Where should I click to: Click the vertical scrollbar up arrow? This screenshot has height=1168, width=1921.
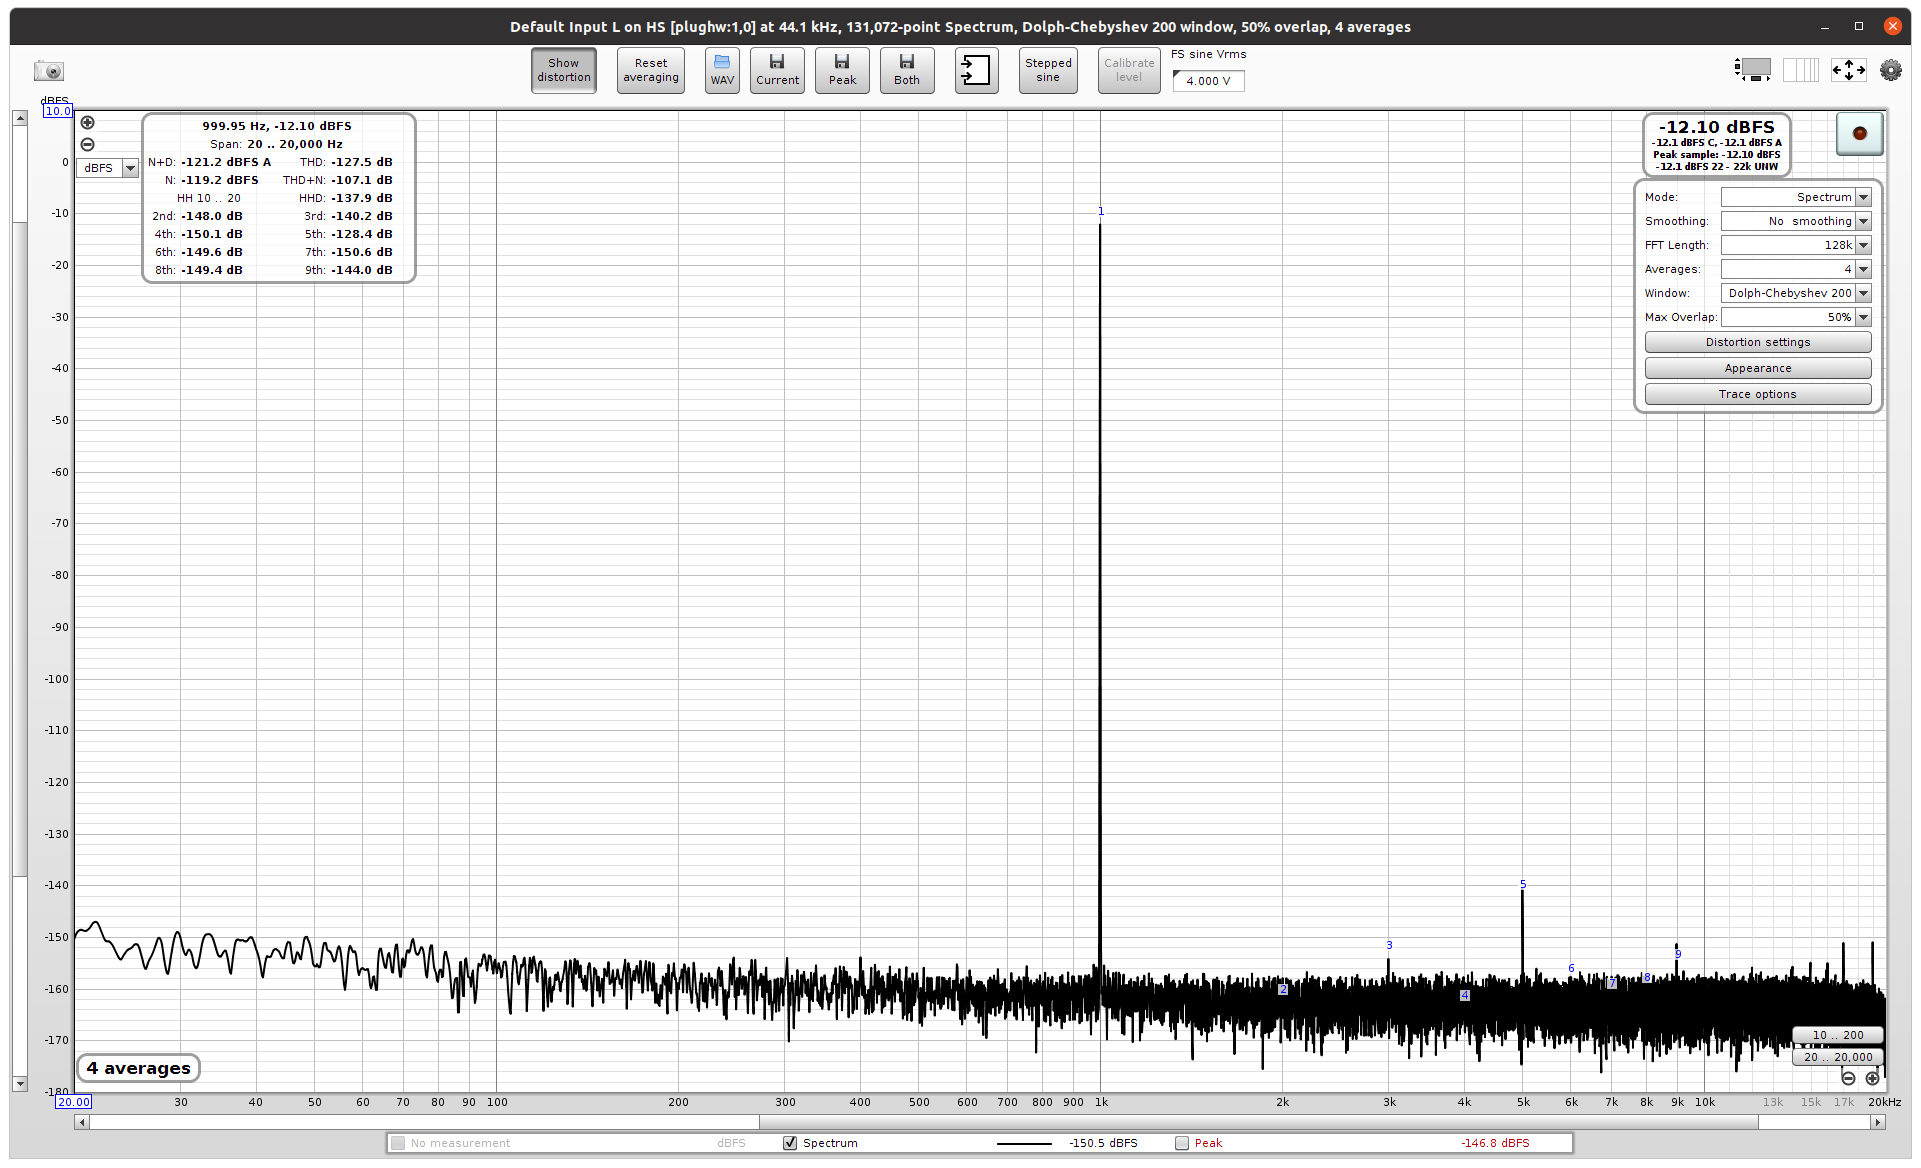(x=20, y=118)
